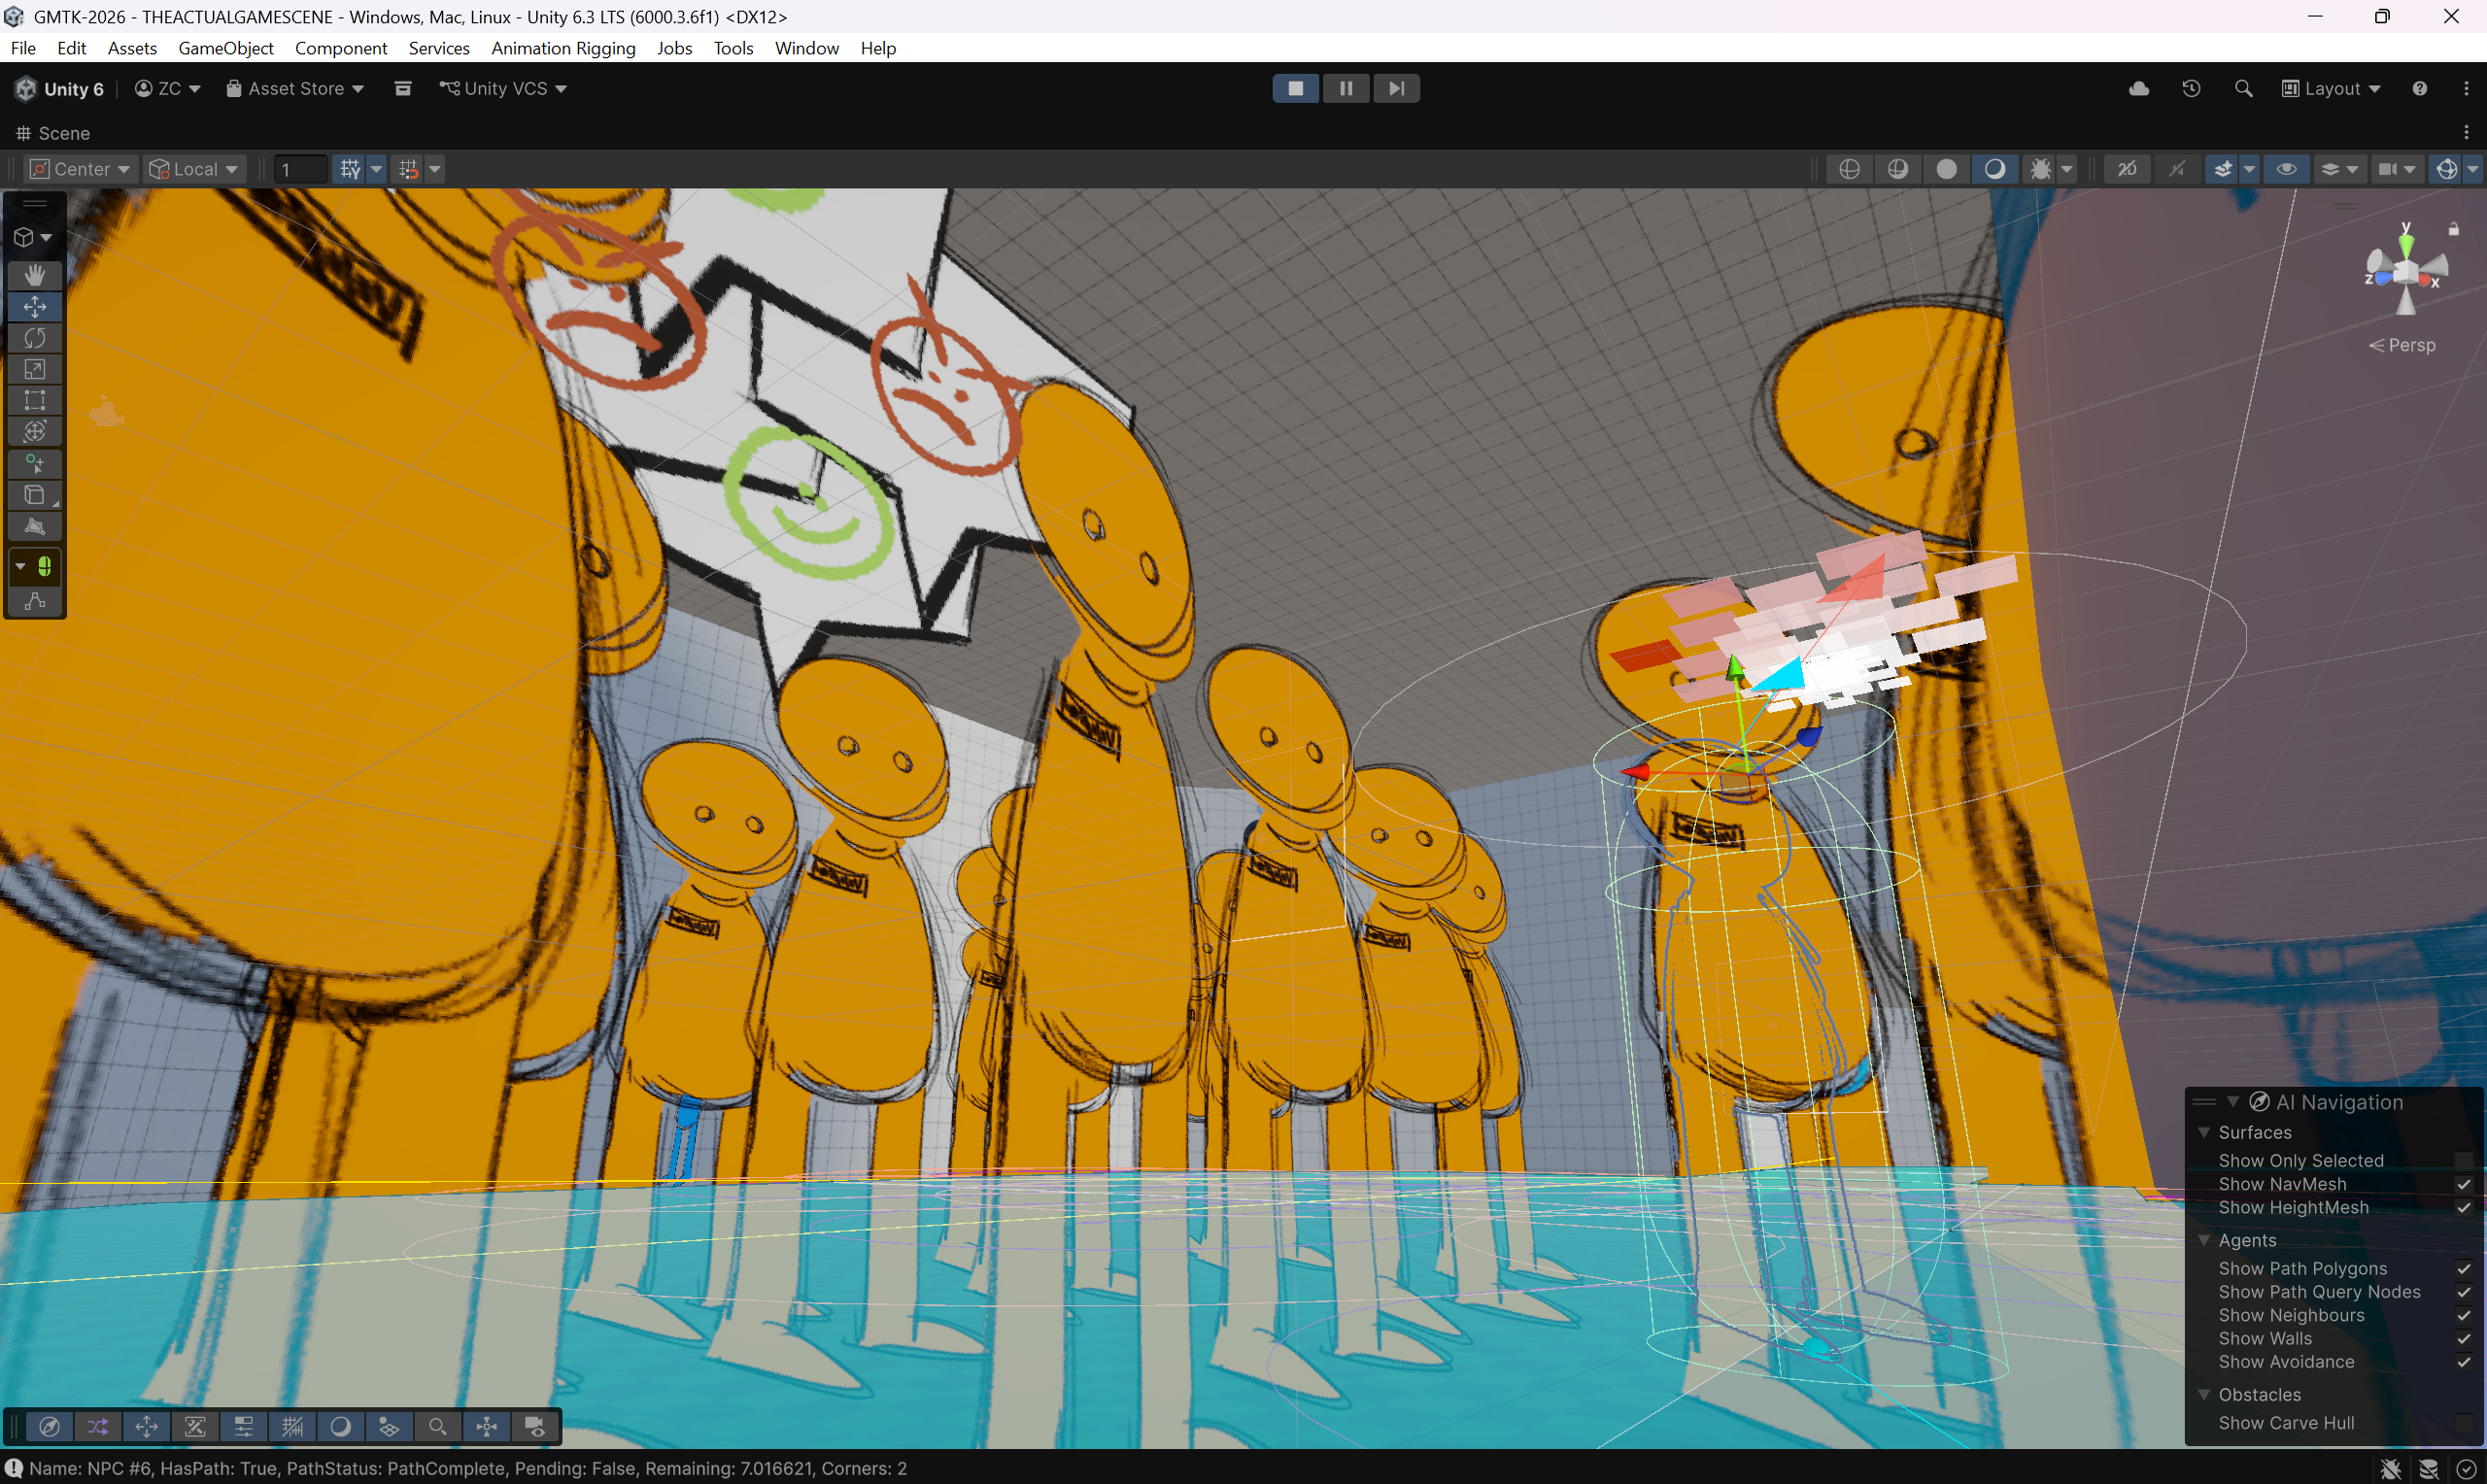Collapse the Obstacles section
This screenshot has height=1484, width=2487.
(x=2204, y=1395)
